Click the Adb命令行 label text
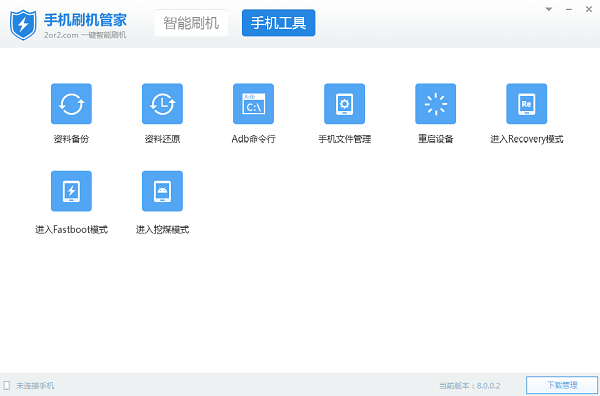 253,139
